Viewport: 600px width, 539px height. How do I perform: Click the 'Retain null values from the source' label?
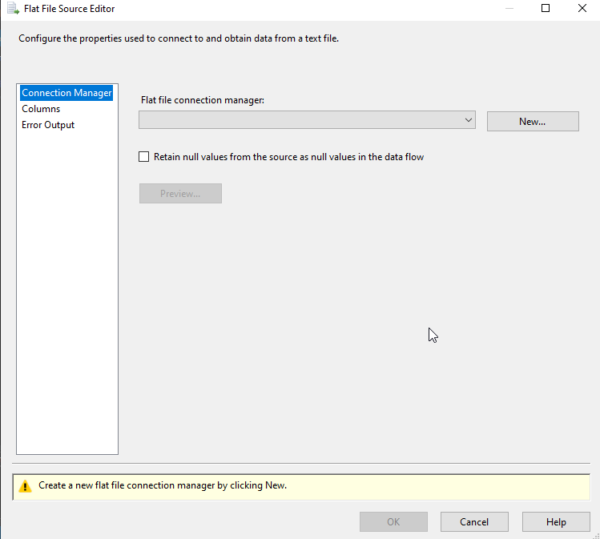288,157
